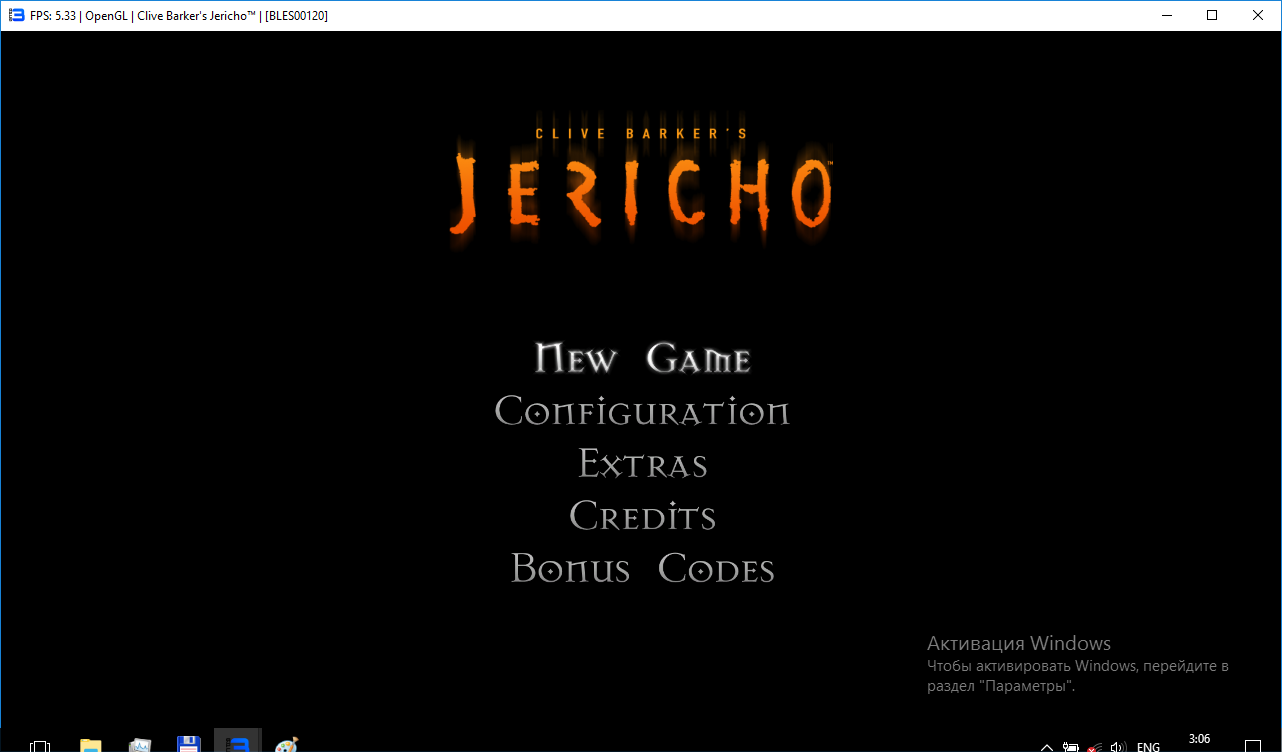Open the notification center button on the taskbar
Image resolution: width=1282 pixels, height=752 pixels.
coord(1253,745)
